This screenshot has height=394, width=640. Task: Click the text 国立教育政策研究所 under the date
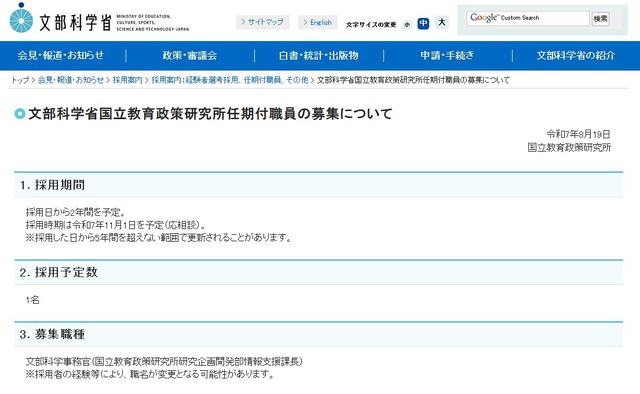point(569,147)
